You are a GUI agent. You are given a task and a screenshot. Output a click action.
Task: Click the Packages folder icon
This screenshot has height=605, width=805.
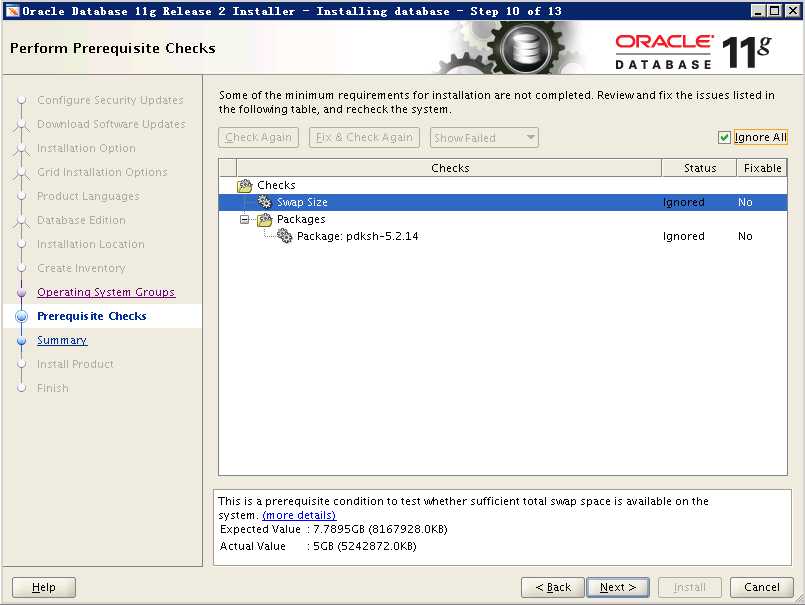click(264, 219)
